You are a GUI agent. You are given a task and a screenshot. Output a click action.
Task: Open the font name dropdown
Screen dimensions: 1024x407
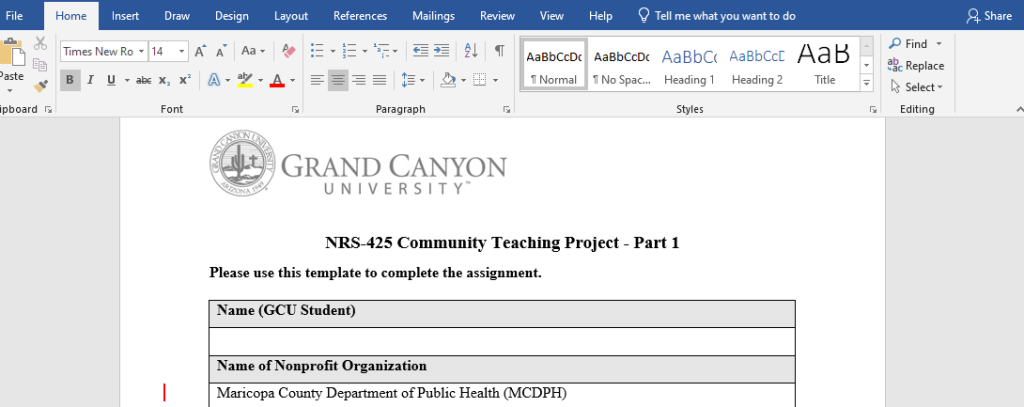[141, 51]
